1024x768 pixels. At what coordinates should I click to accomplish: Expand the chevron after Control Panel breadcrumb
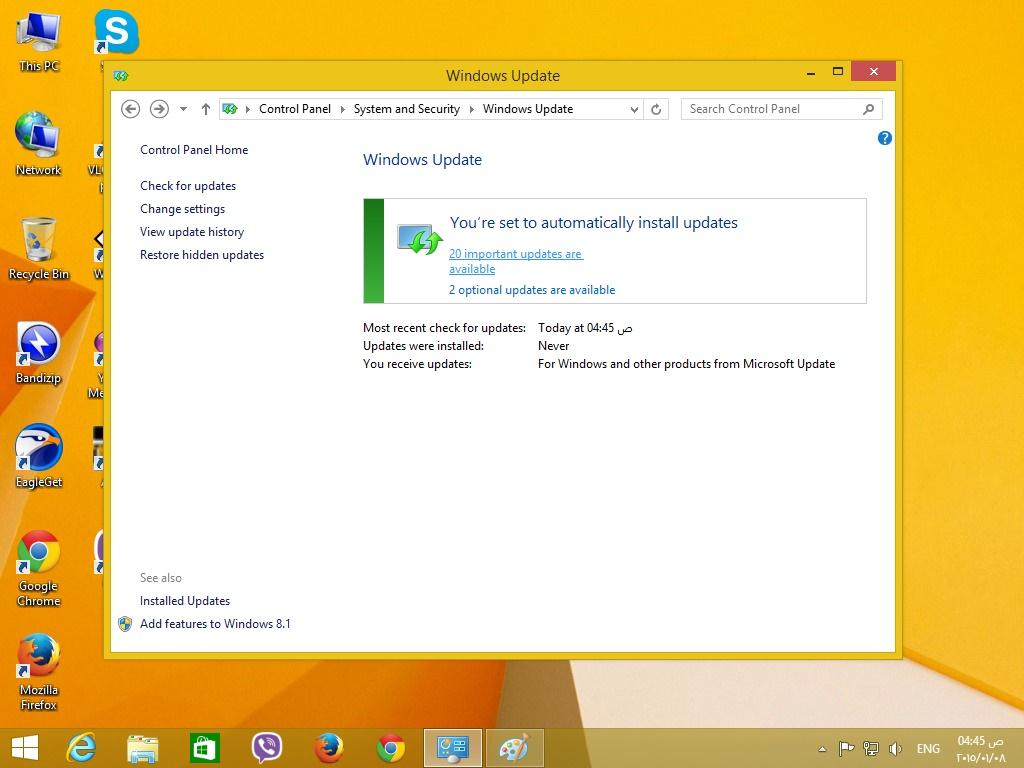tap(342, 109)
